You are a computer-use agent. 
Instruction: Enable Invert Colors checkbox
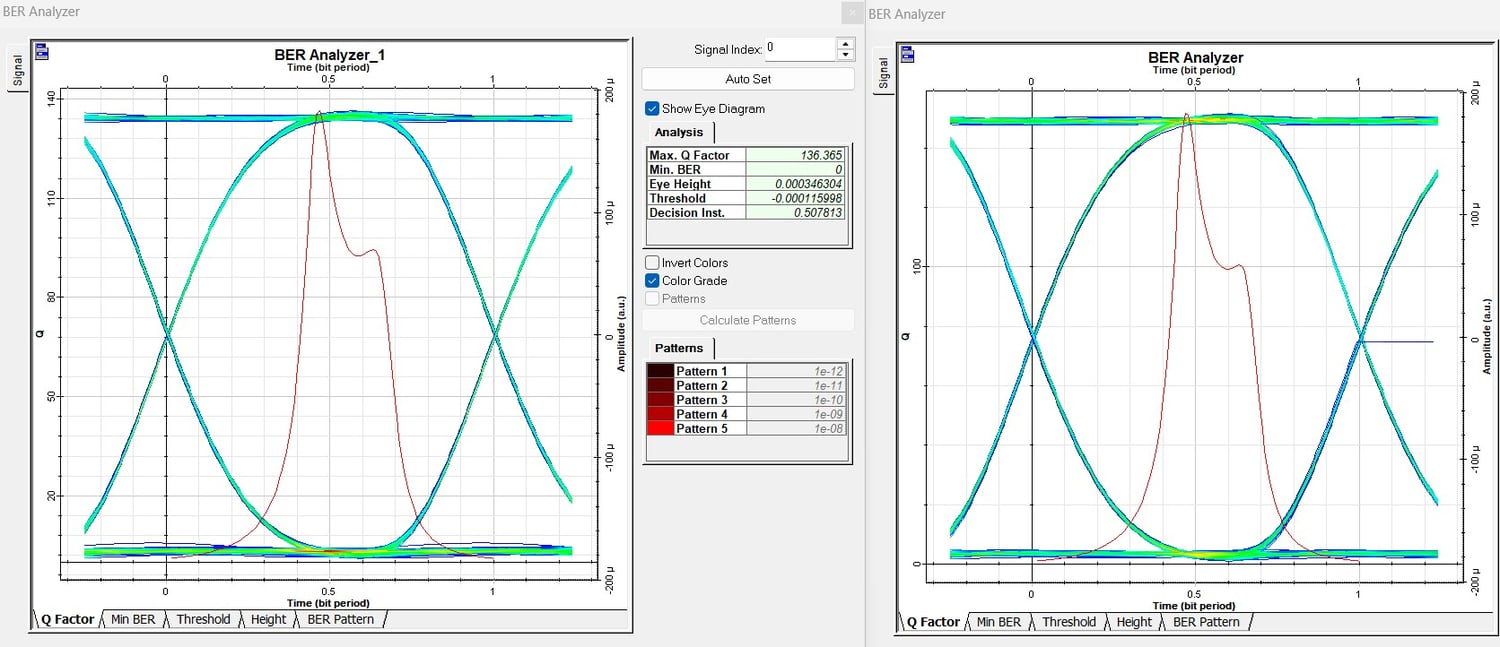[x=652, y=263]
